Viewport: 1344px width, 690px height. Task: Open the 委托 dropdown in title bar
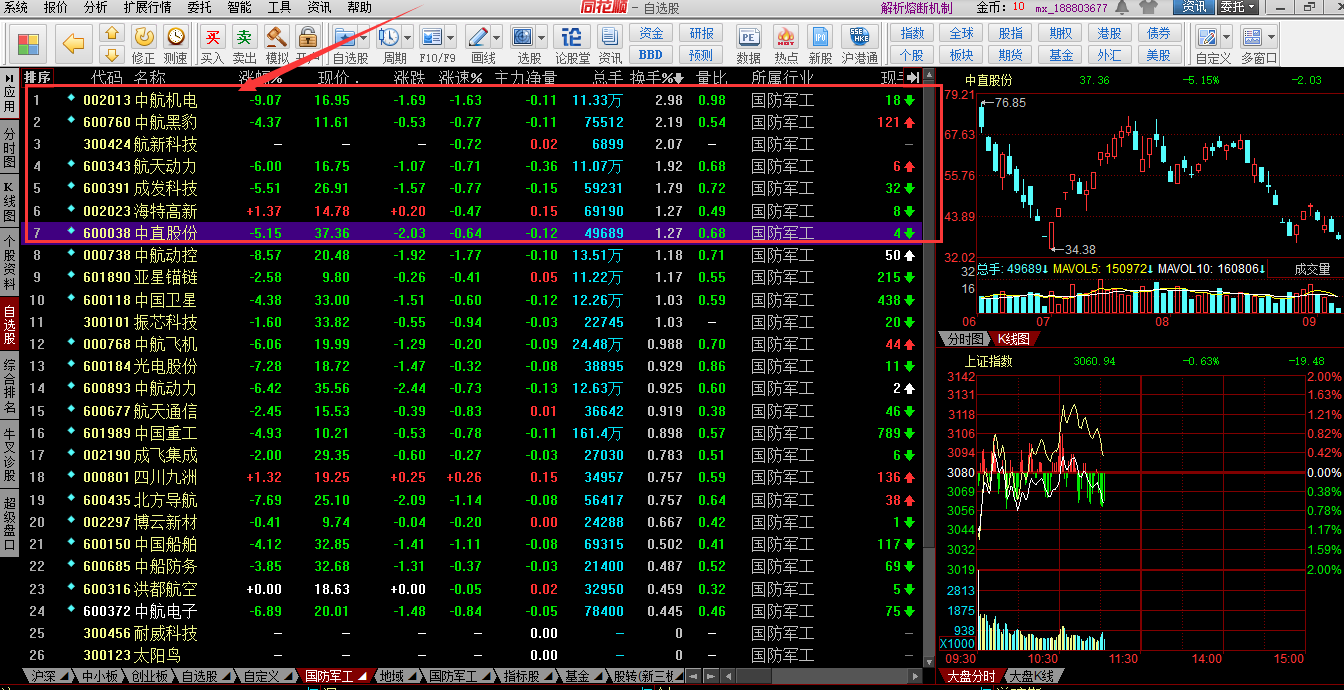click(1237, 7)
